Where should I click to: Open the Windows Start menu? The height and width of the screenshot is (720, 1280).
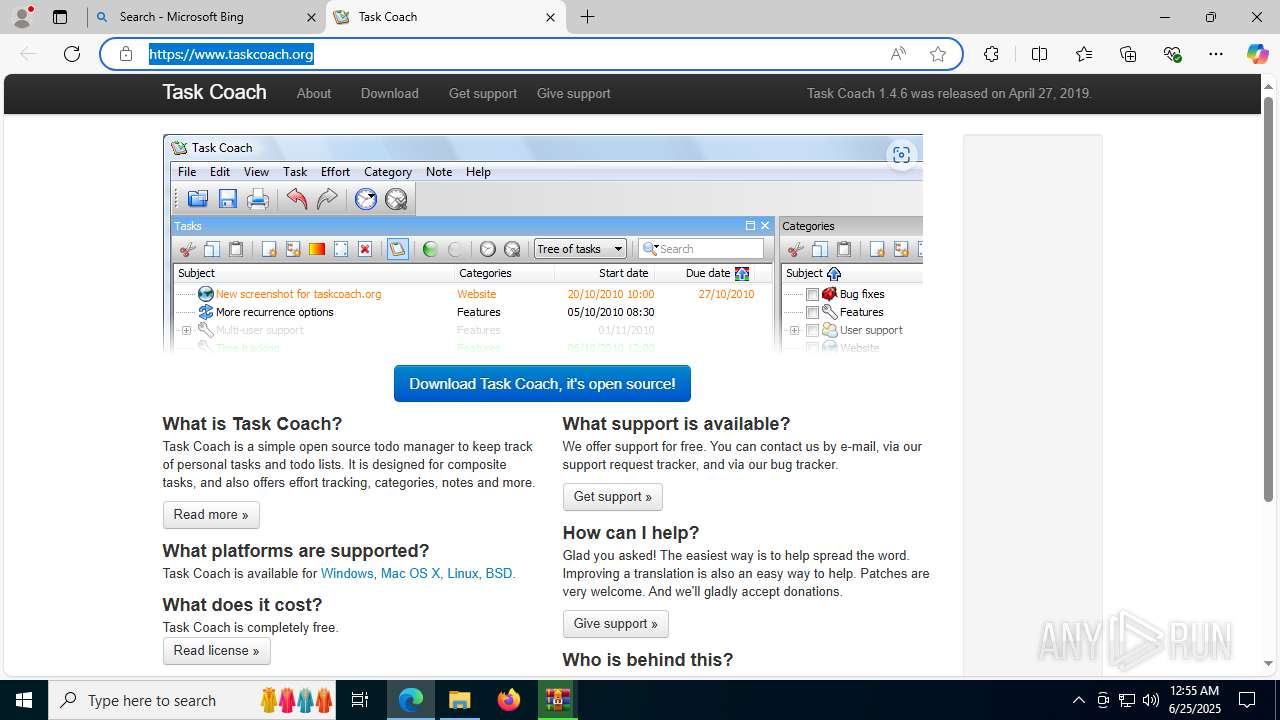(24, 700)
